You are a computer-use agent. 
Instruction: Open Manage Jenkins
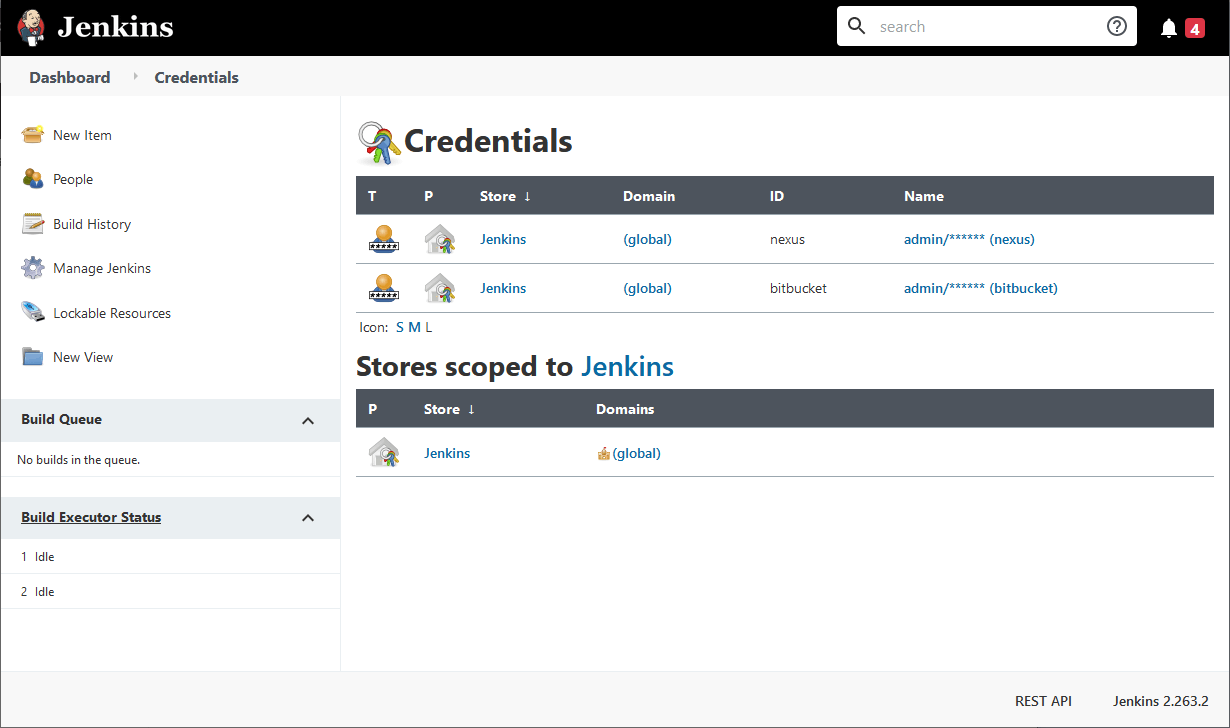pos(102,268)
